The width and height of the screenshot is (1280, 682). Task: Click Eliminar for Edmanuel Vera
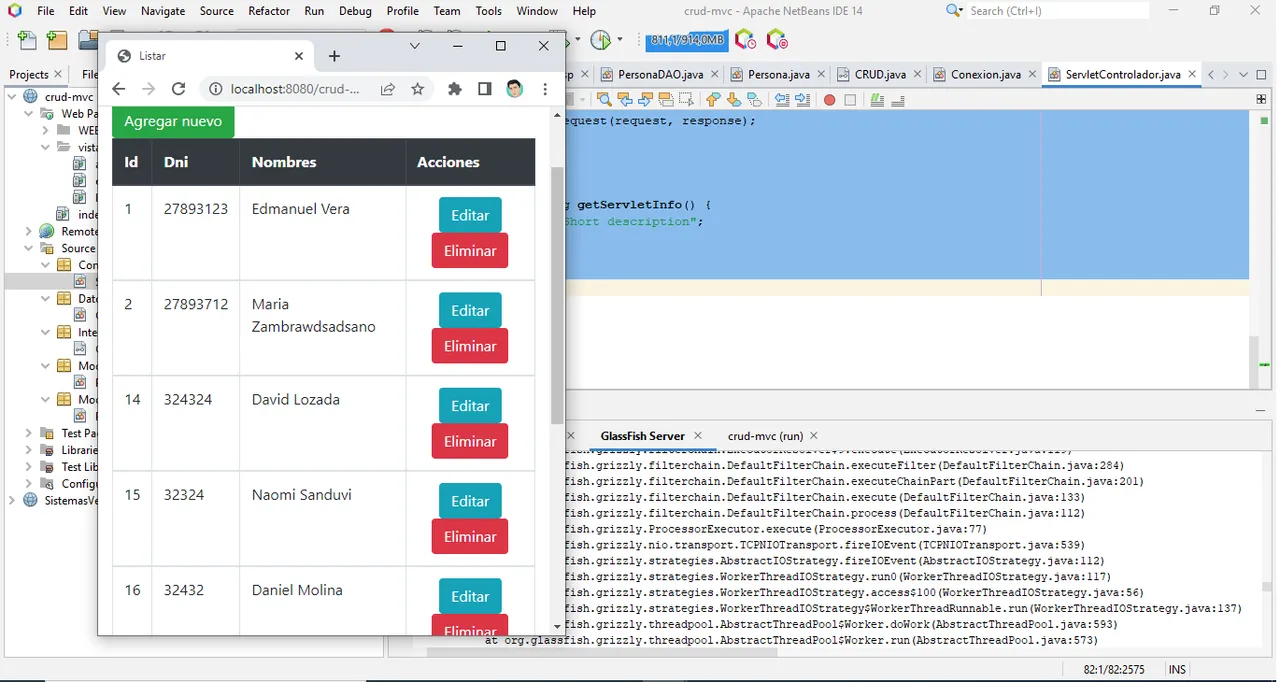[470, 251]
